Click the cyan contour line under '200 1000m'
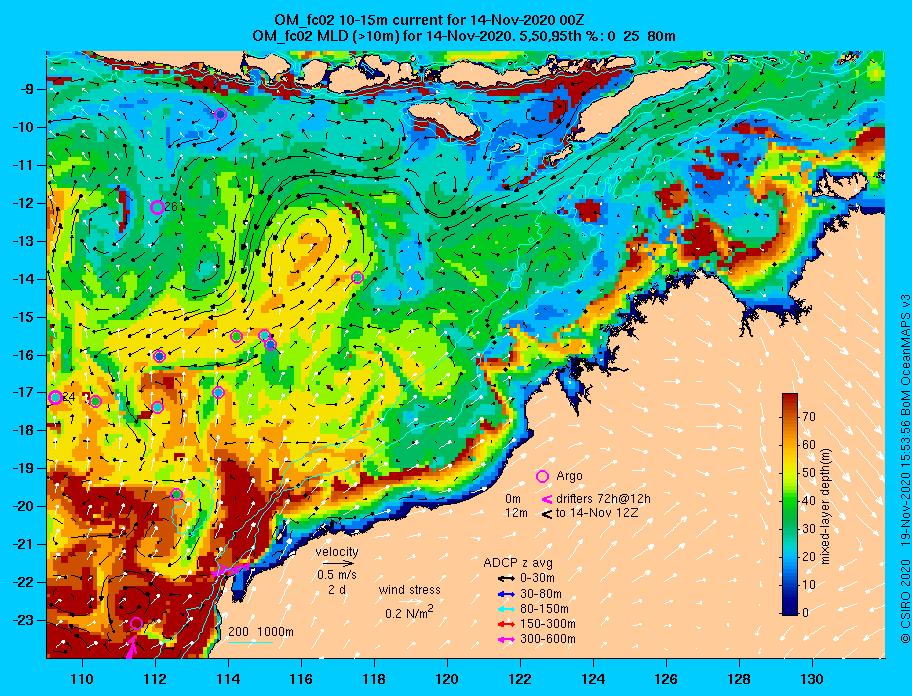 pos(250,643)
